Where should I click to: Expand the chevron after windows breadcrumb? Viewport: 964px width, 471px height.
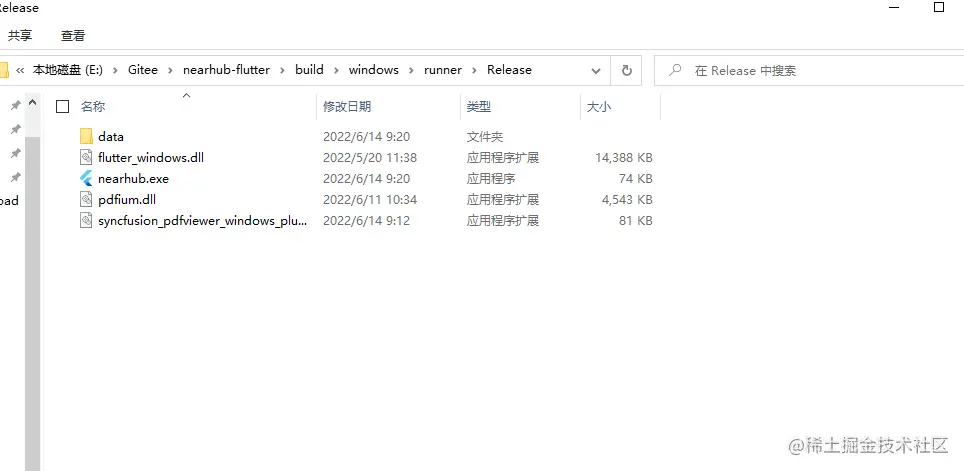coord(411,70)
